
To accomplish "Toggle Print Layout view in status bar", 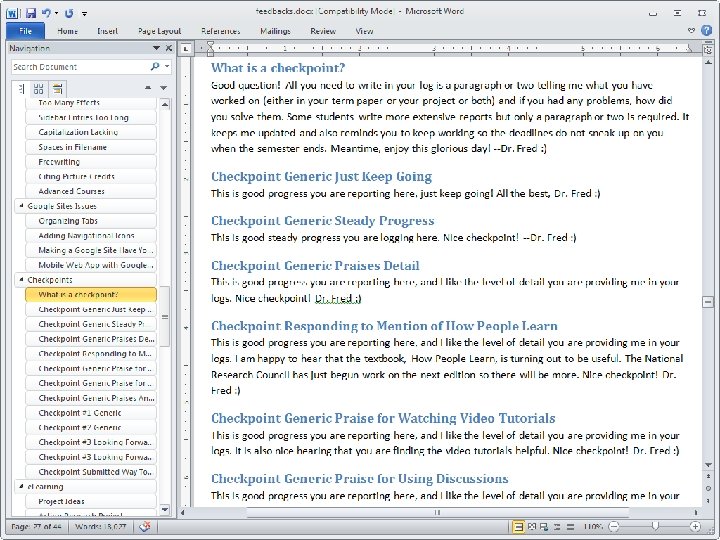I will pyautogui.click(x=518, y=527).
